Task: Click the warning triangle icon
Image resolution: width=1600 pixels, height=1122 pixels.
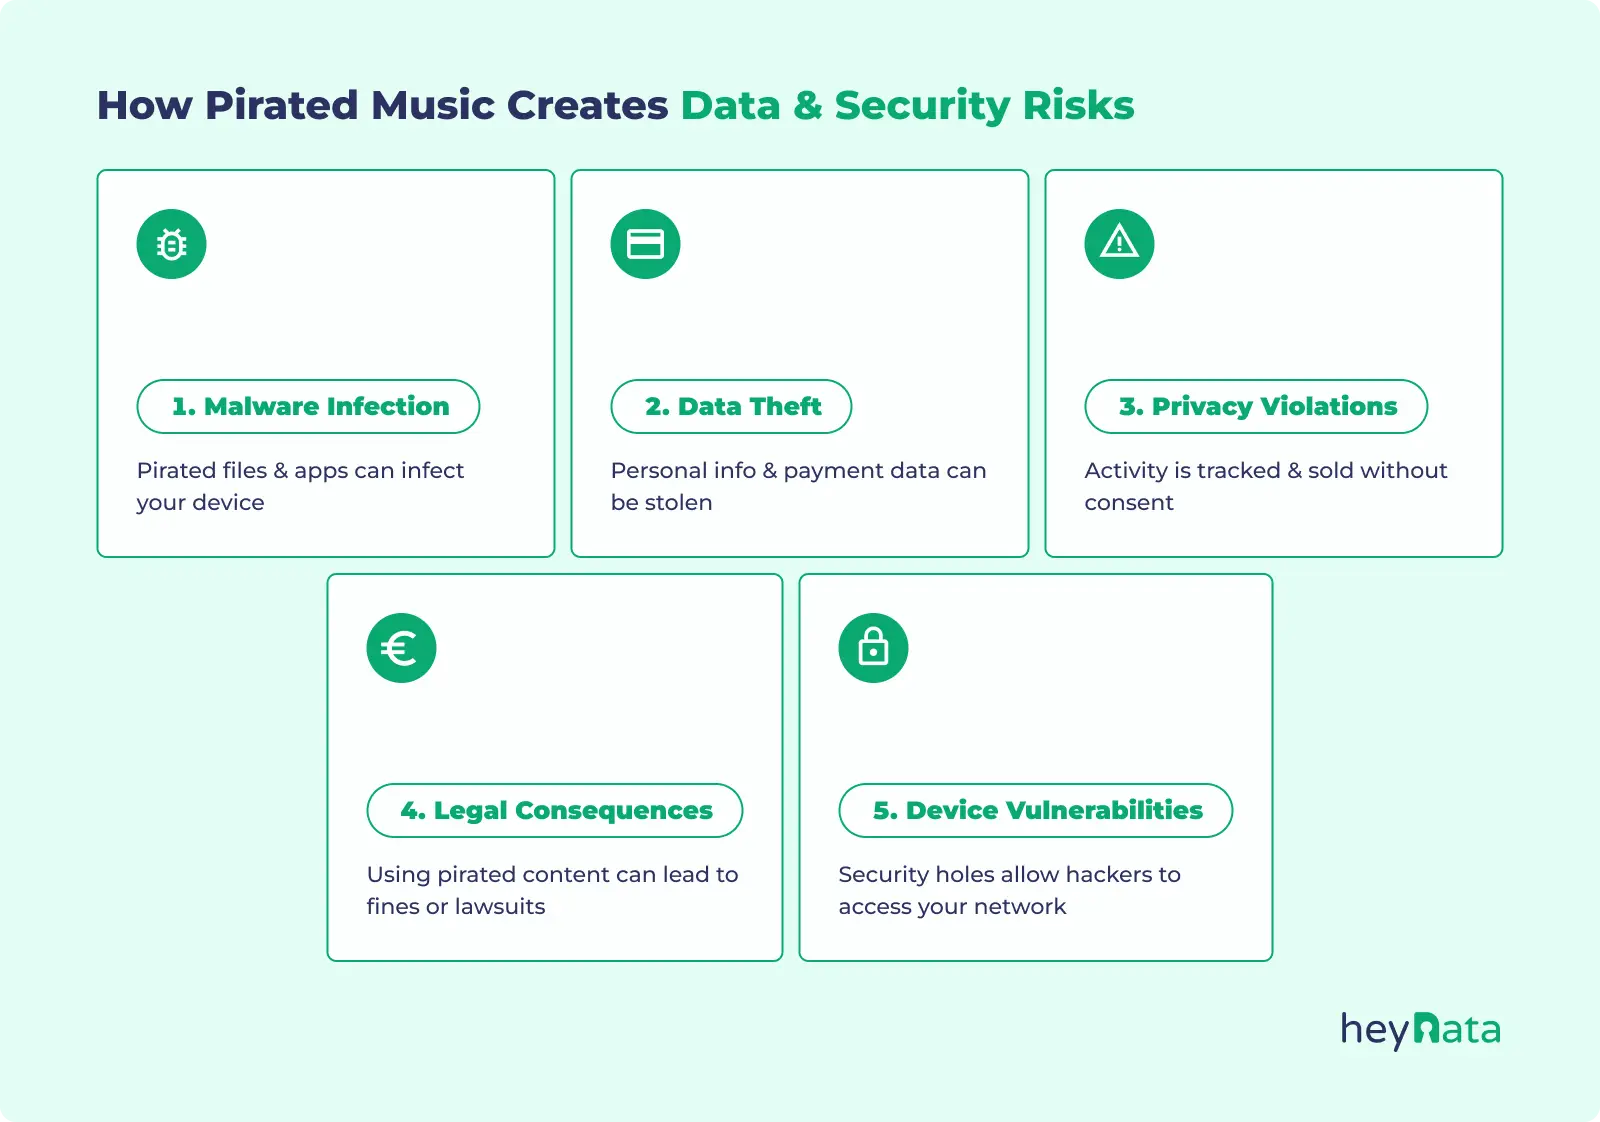Action: click(x=1119, y=244)
